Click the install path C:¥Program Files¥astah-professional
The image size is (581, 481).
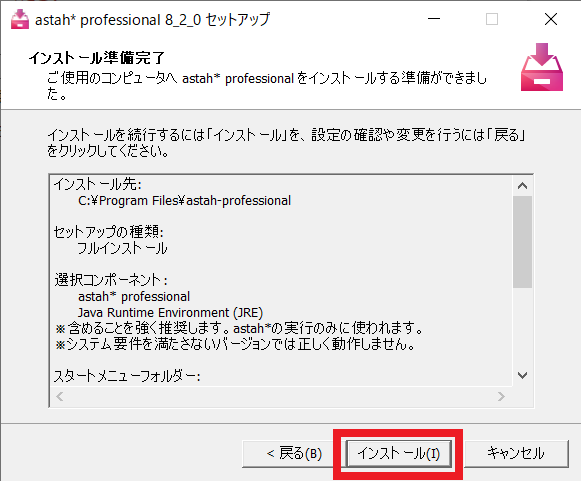pyautogui.click(x=185, y=201)
